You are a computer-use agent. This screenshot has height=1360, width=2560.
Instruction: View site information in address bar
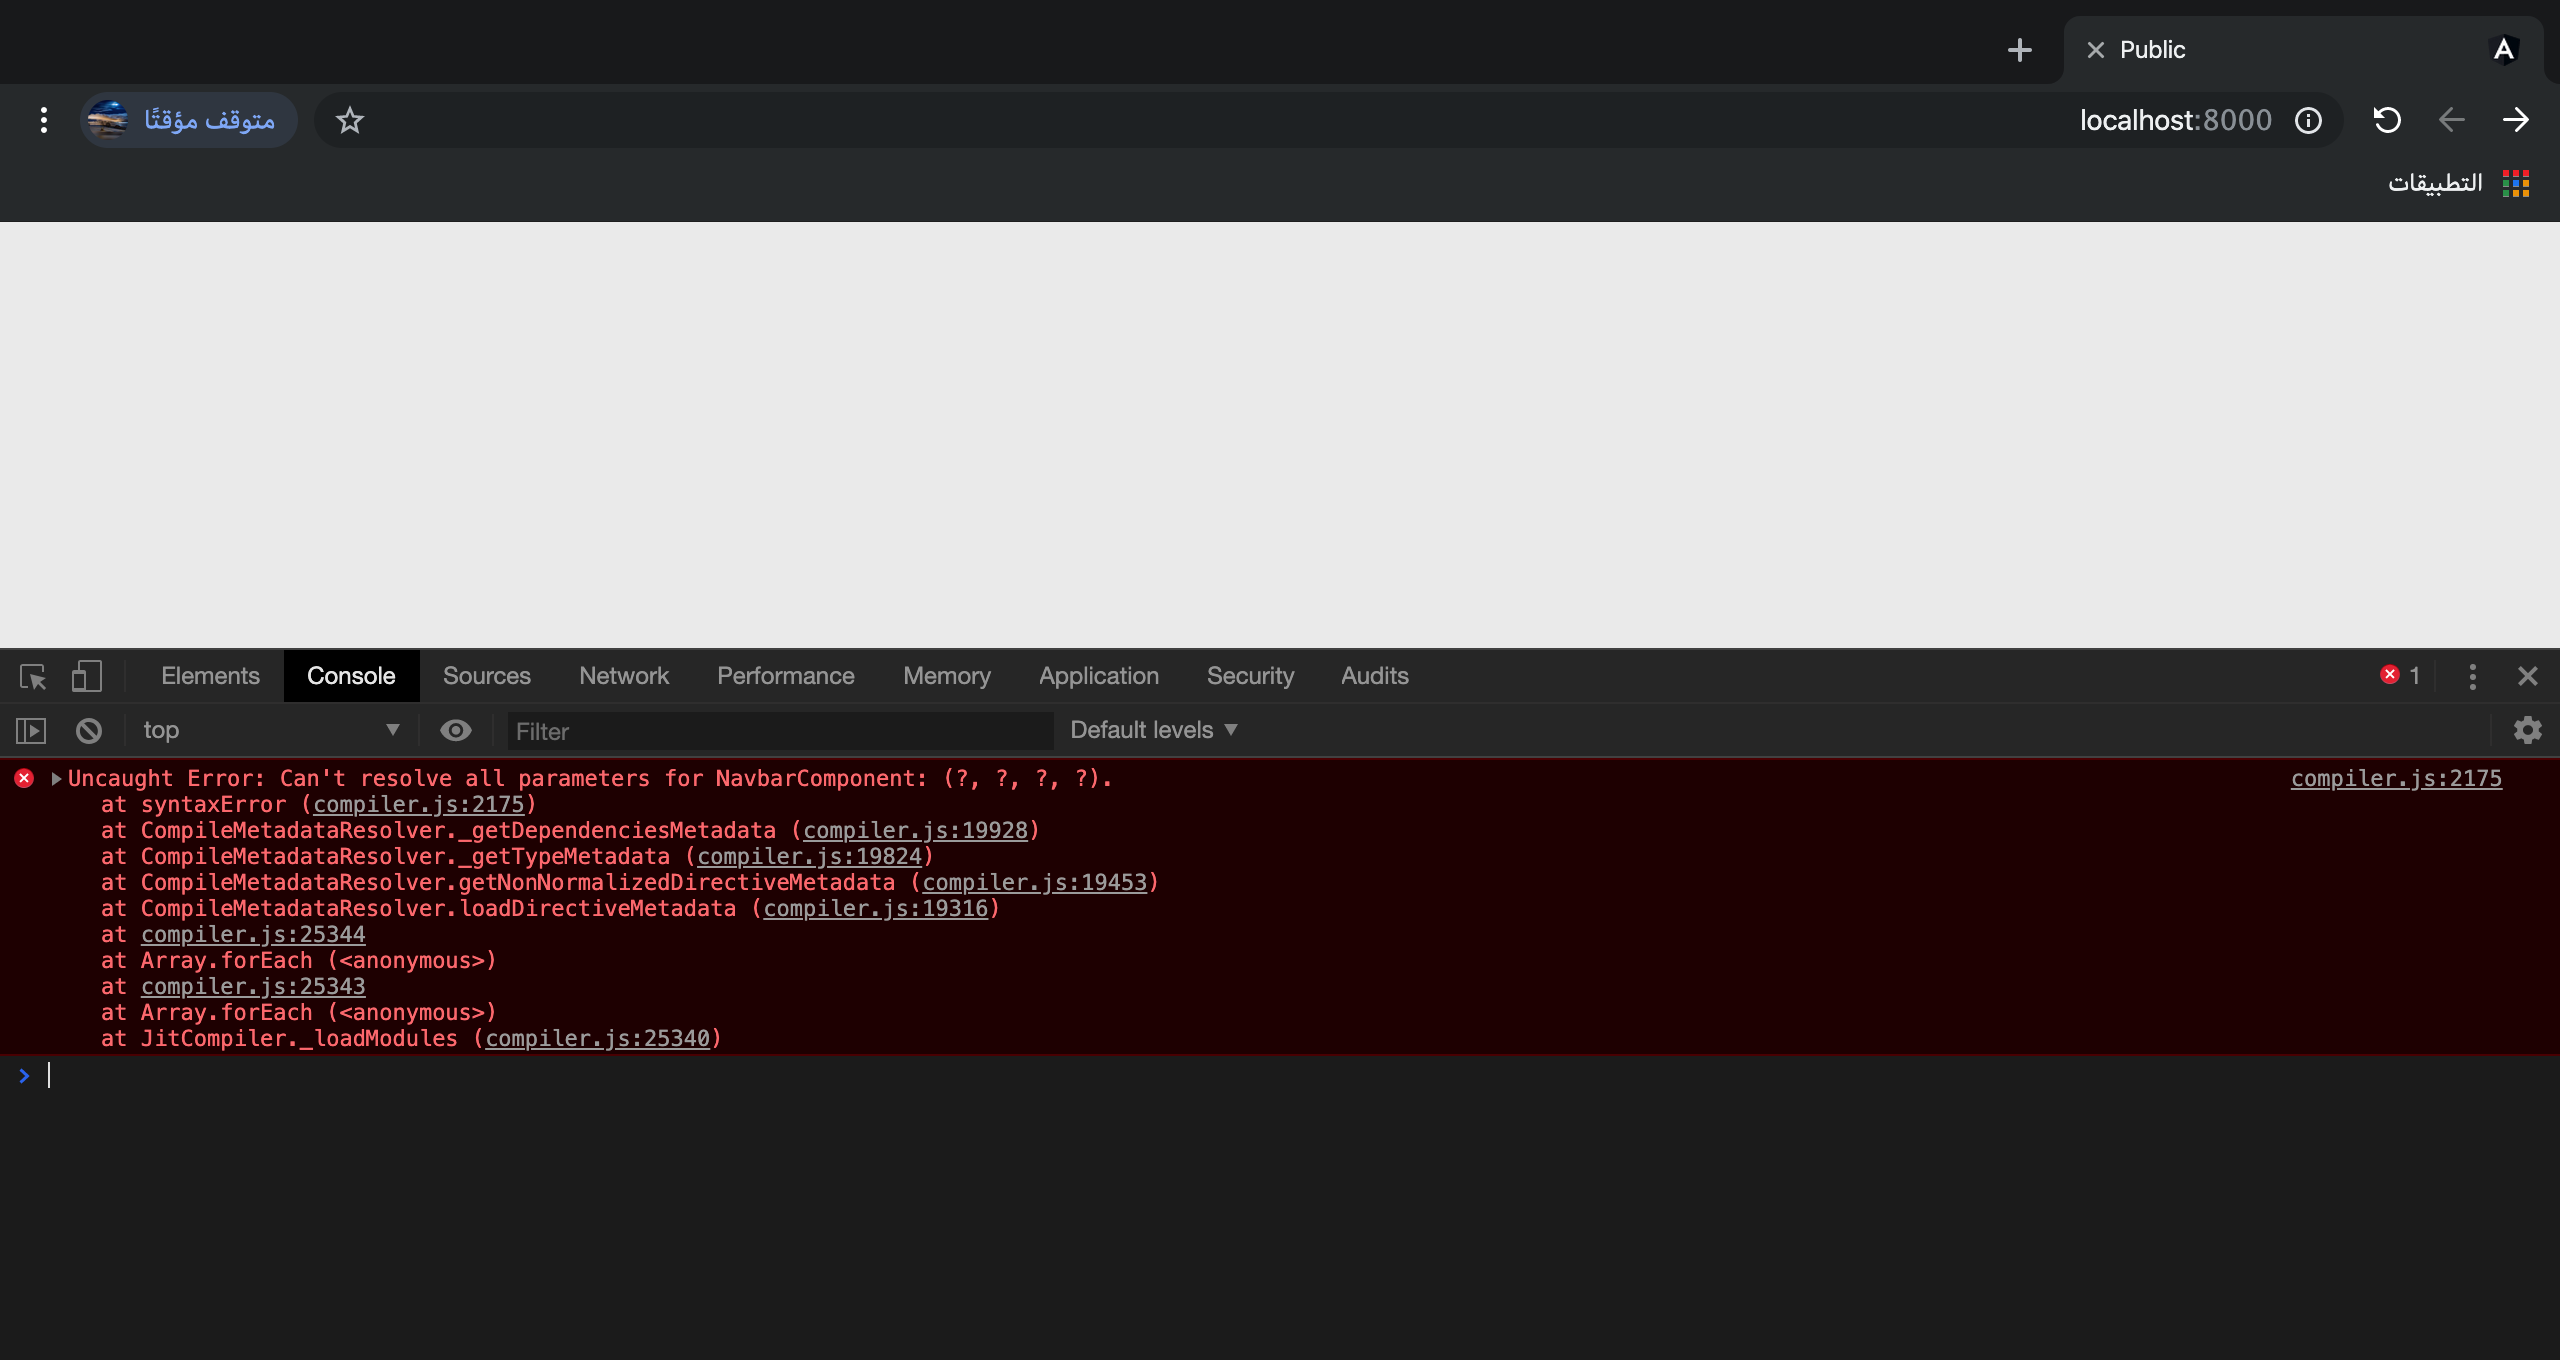(x=2308, y=120)
